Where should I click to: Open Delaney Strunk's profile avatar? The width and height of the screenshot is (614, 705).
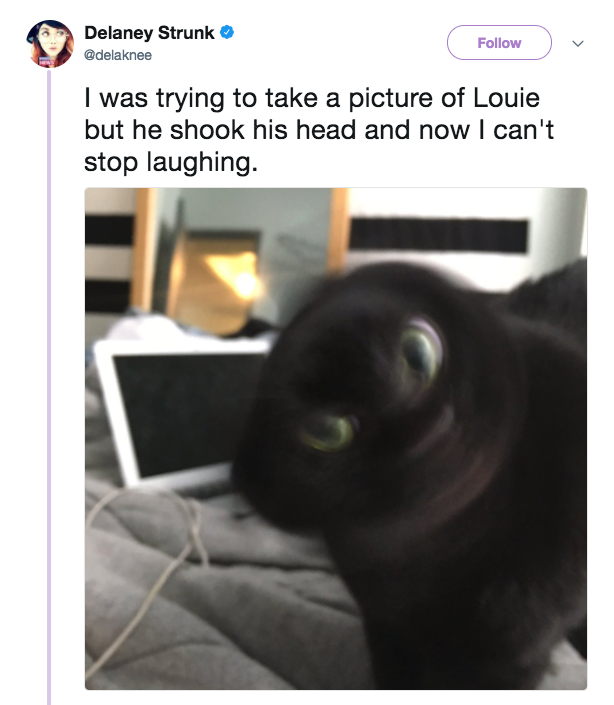[50, 44]
